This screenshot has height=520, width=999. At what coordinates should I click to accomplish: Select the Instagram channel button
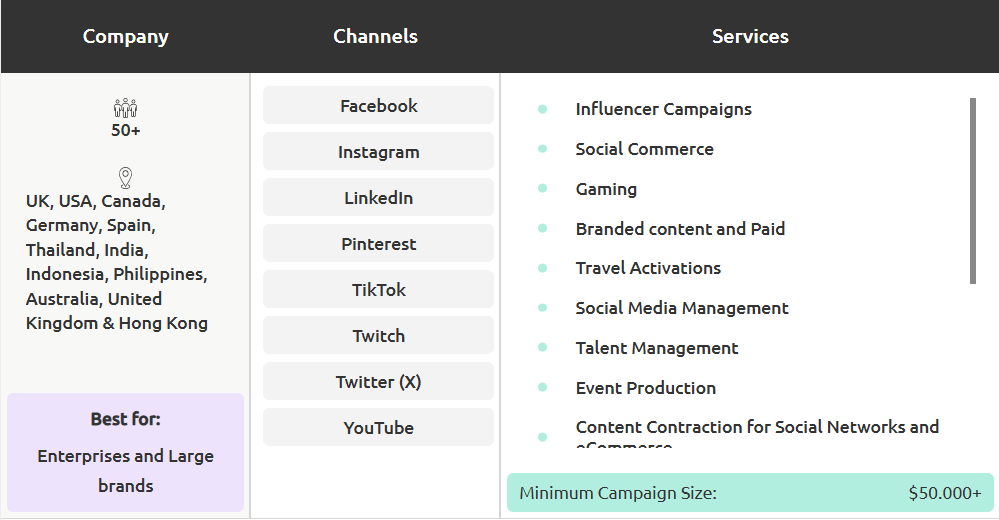pyautogui.click(x=378, y=152)
